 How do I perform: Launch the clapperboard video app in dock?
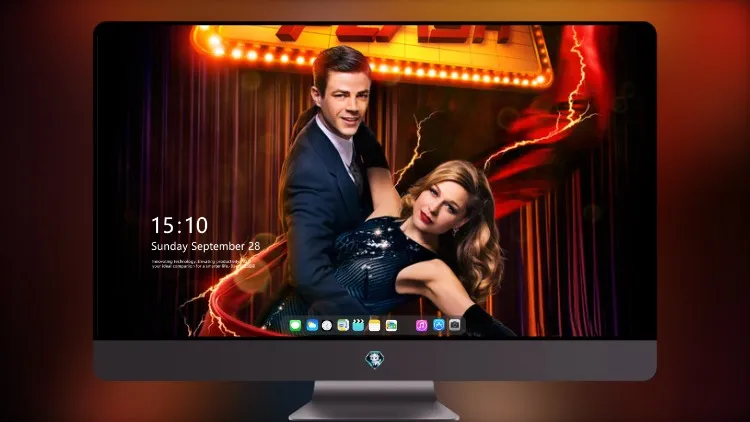[358, 325]
